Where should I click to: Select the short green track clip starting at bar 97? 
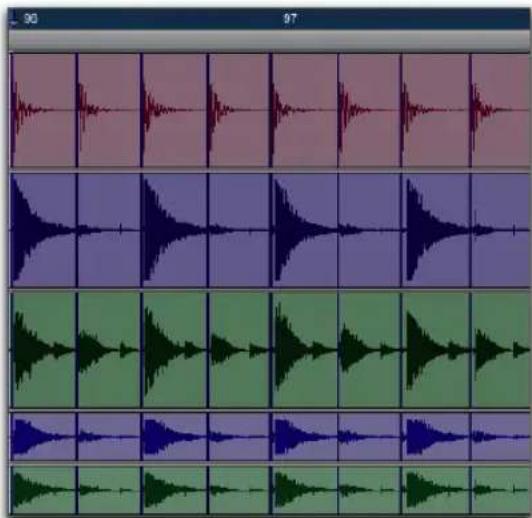tap(304, 490)
